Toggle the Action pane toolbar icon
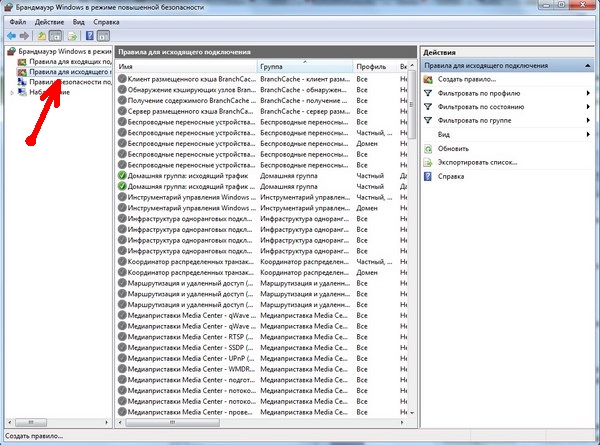 pos(103,36)
